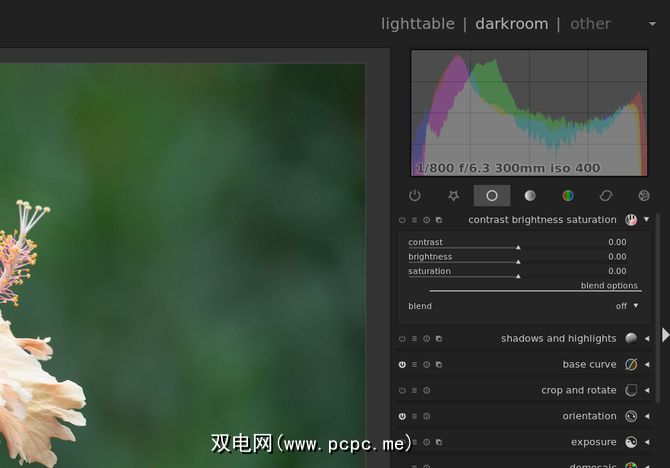Collapse contrast brightness saturation module
Viewport: 670px width, 468px height.
coord(646,219)
